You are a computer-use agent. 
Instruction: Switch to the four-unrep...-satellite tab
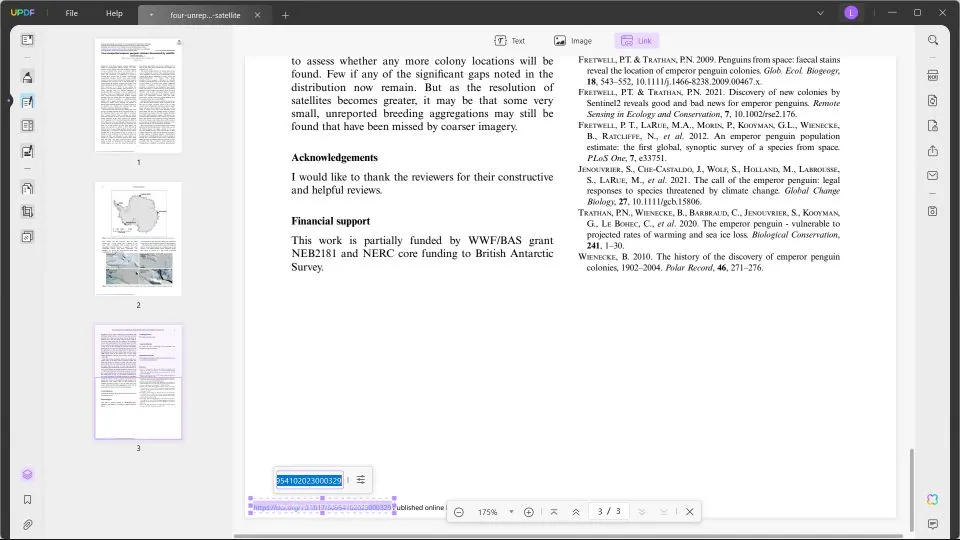(x=205, y=15)
